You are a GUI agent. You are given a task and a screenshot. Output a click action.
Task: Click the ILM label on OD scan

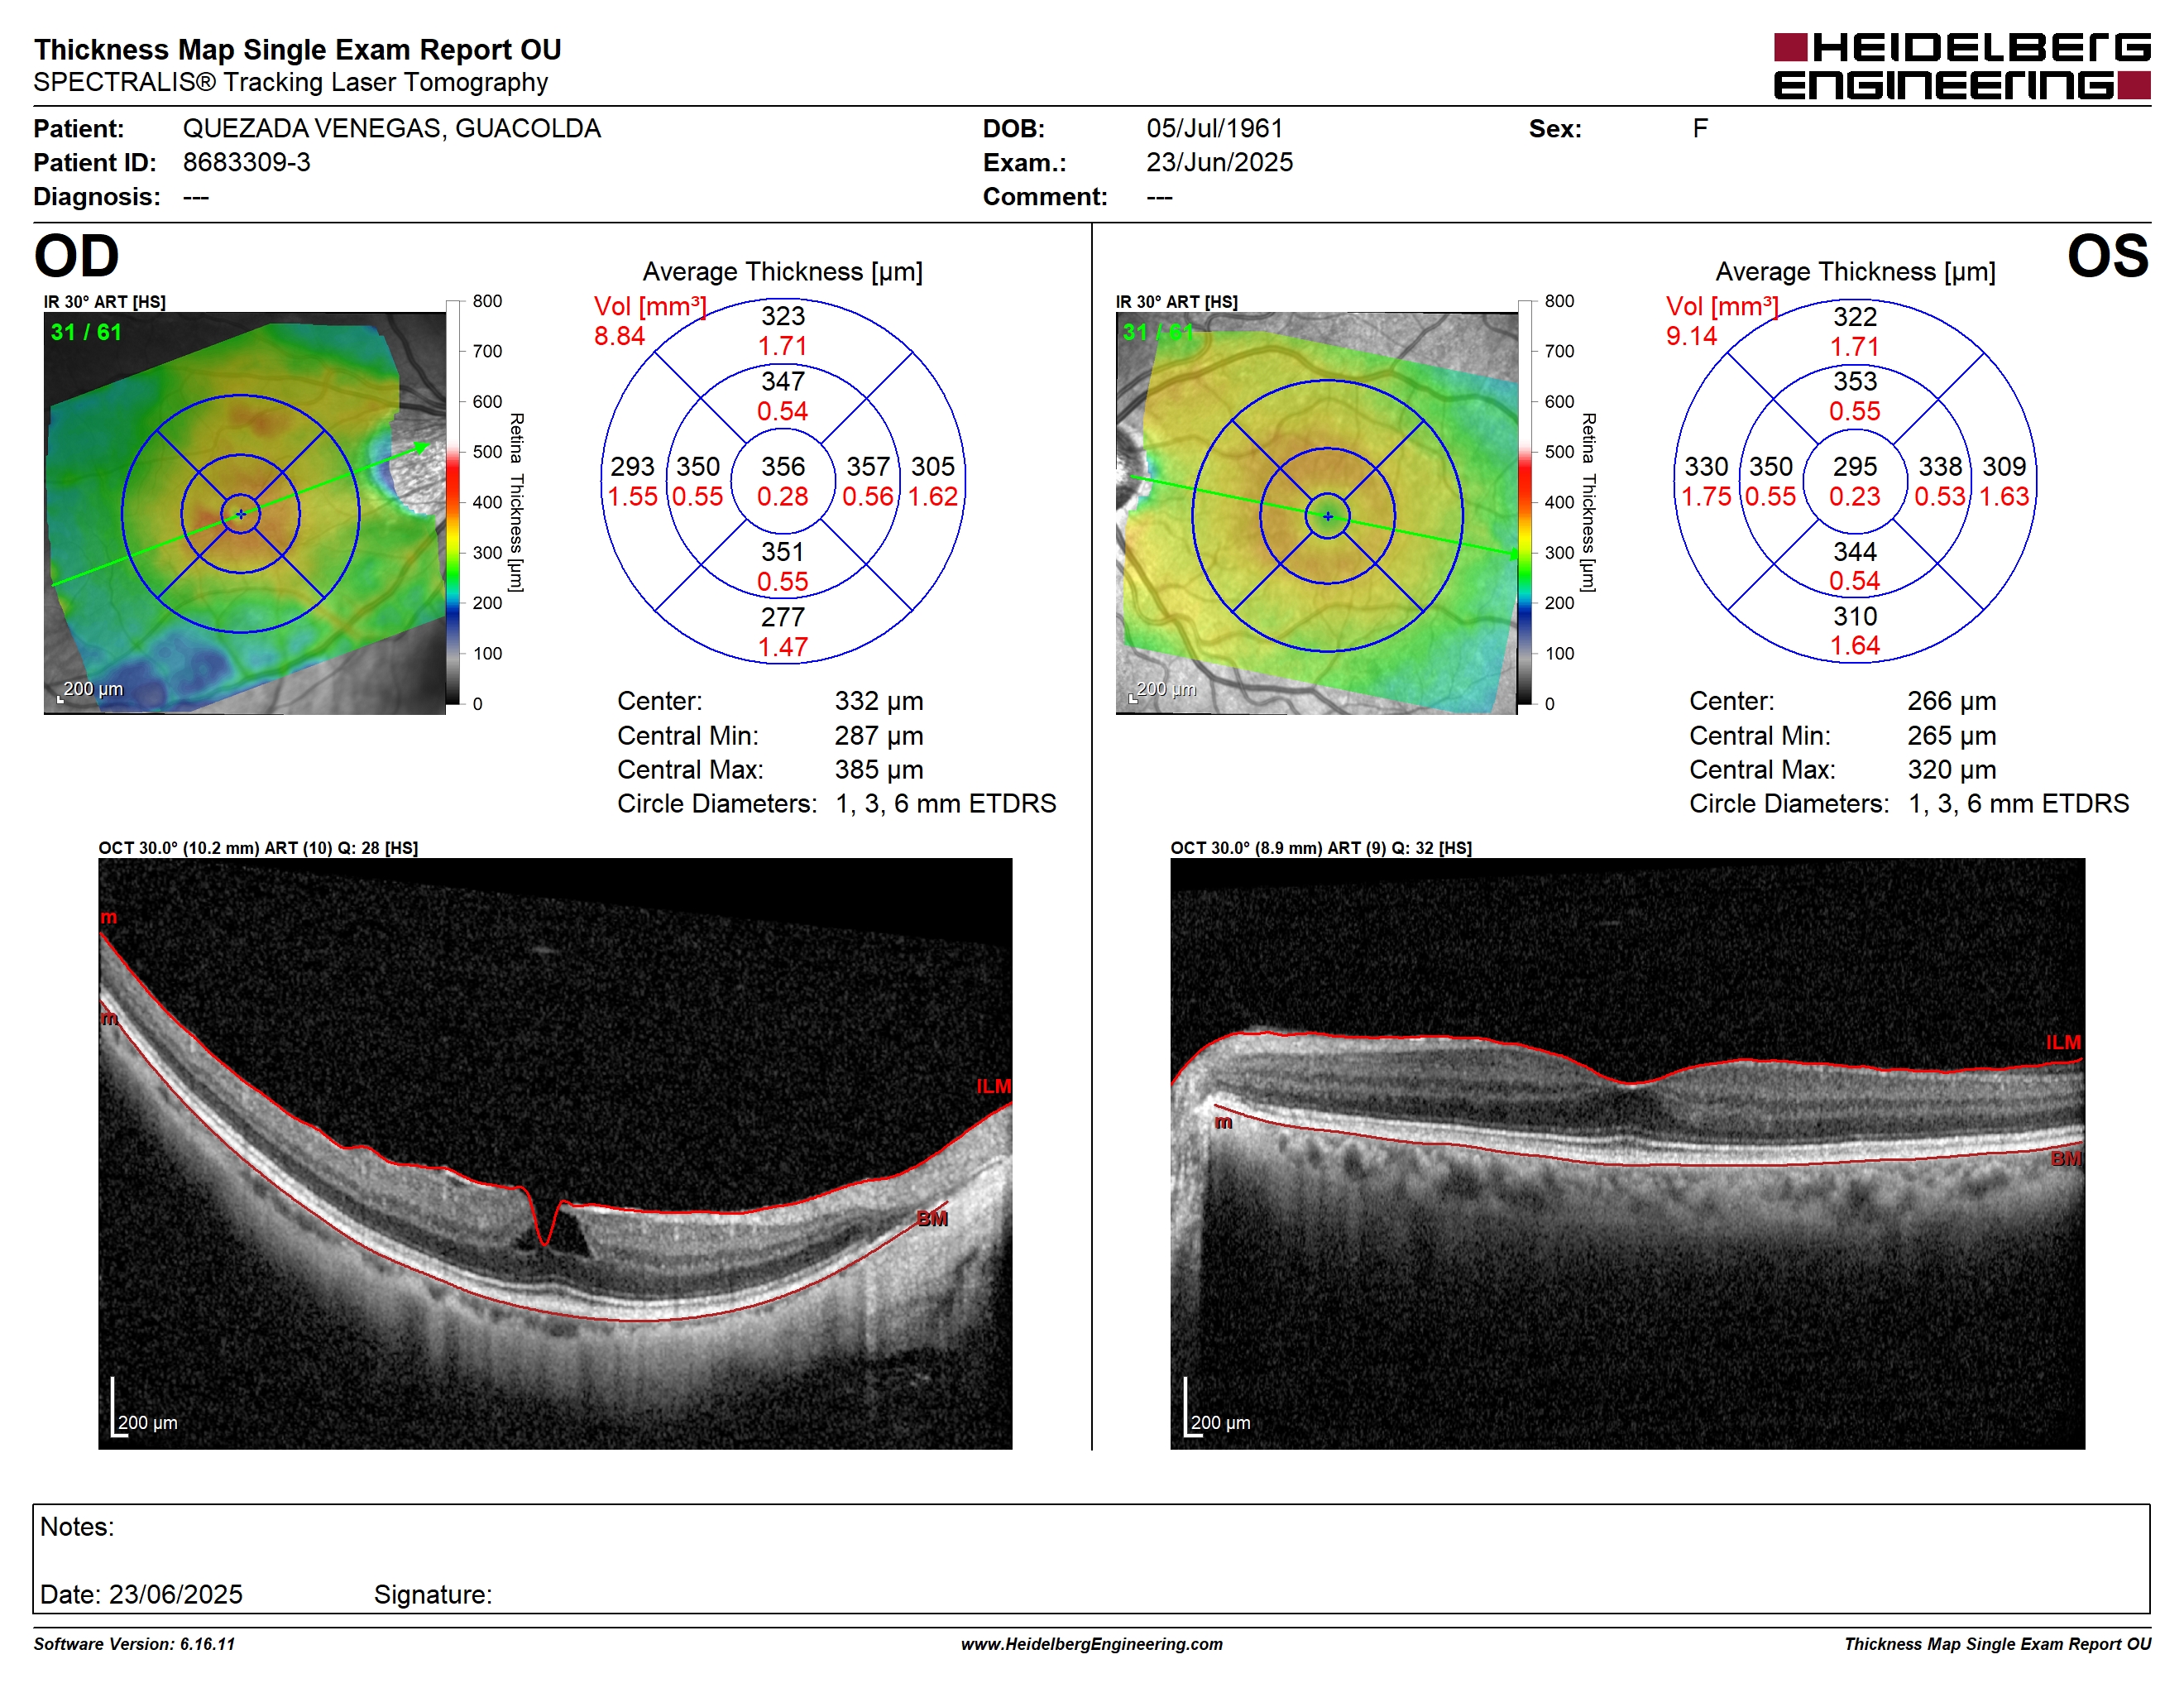pyautogui.click(x=994, y=1086)
